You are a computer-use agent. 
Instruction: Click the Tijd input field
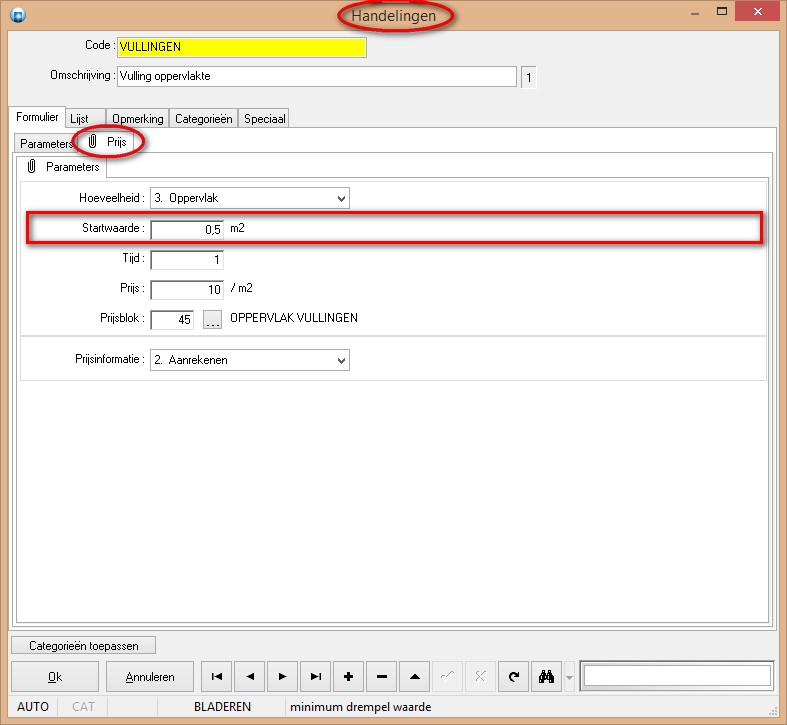(187, 260)
